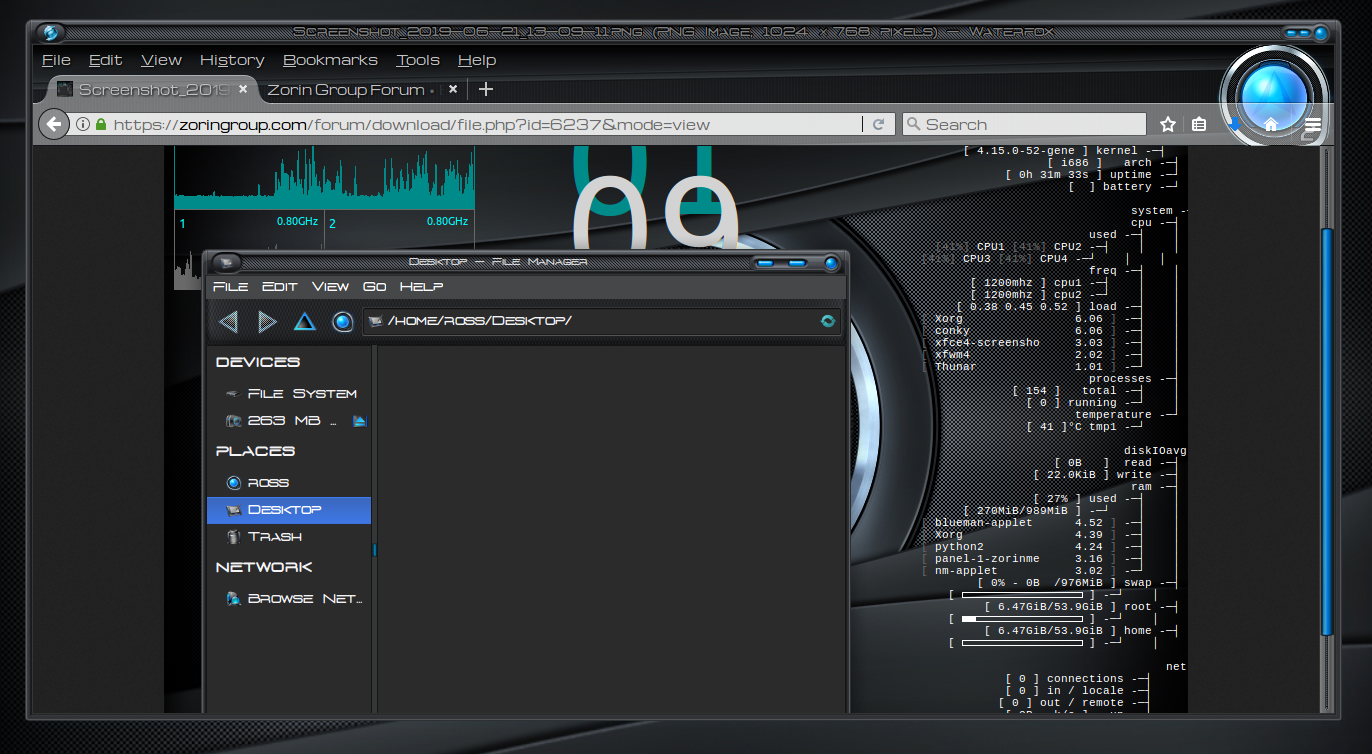This screenshot has height=754, width=1372.
Task: Open the downloads arrow icon
Action: coord(1235,124)
